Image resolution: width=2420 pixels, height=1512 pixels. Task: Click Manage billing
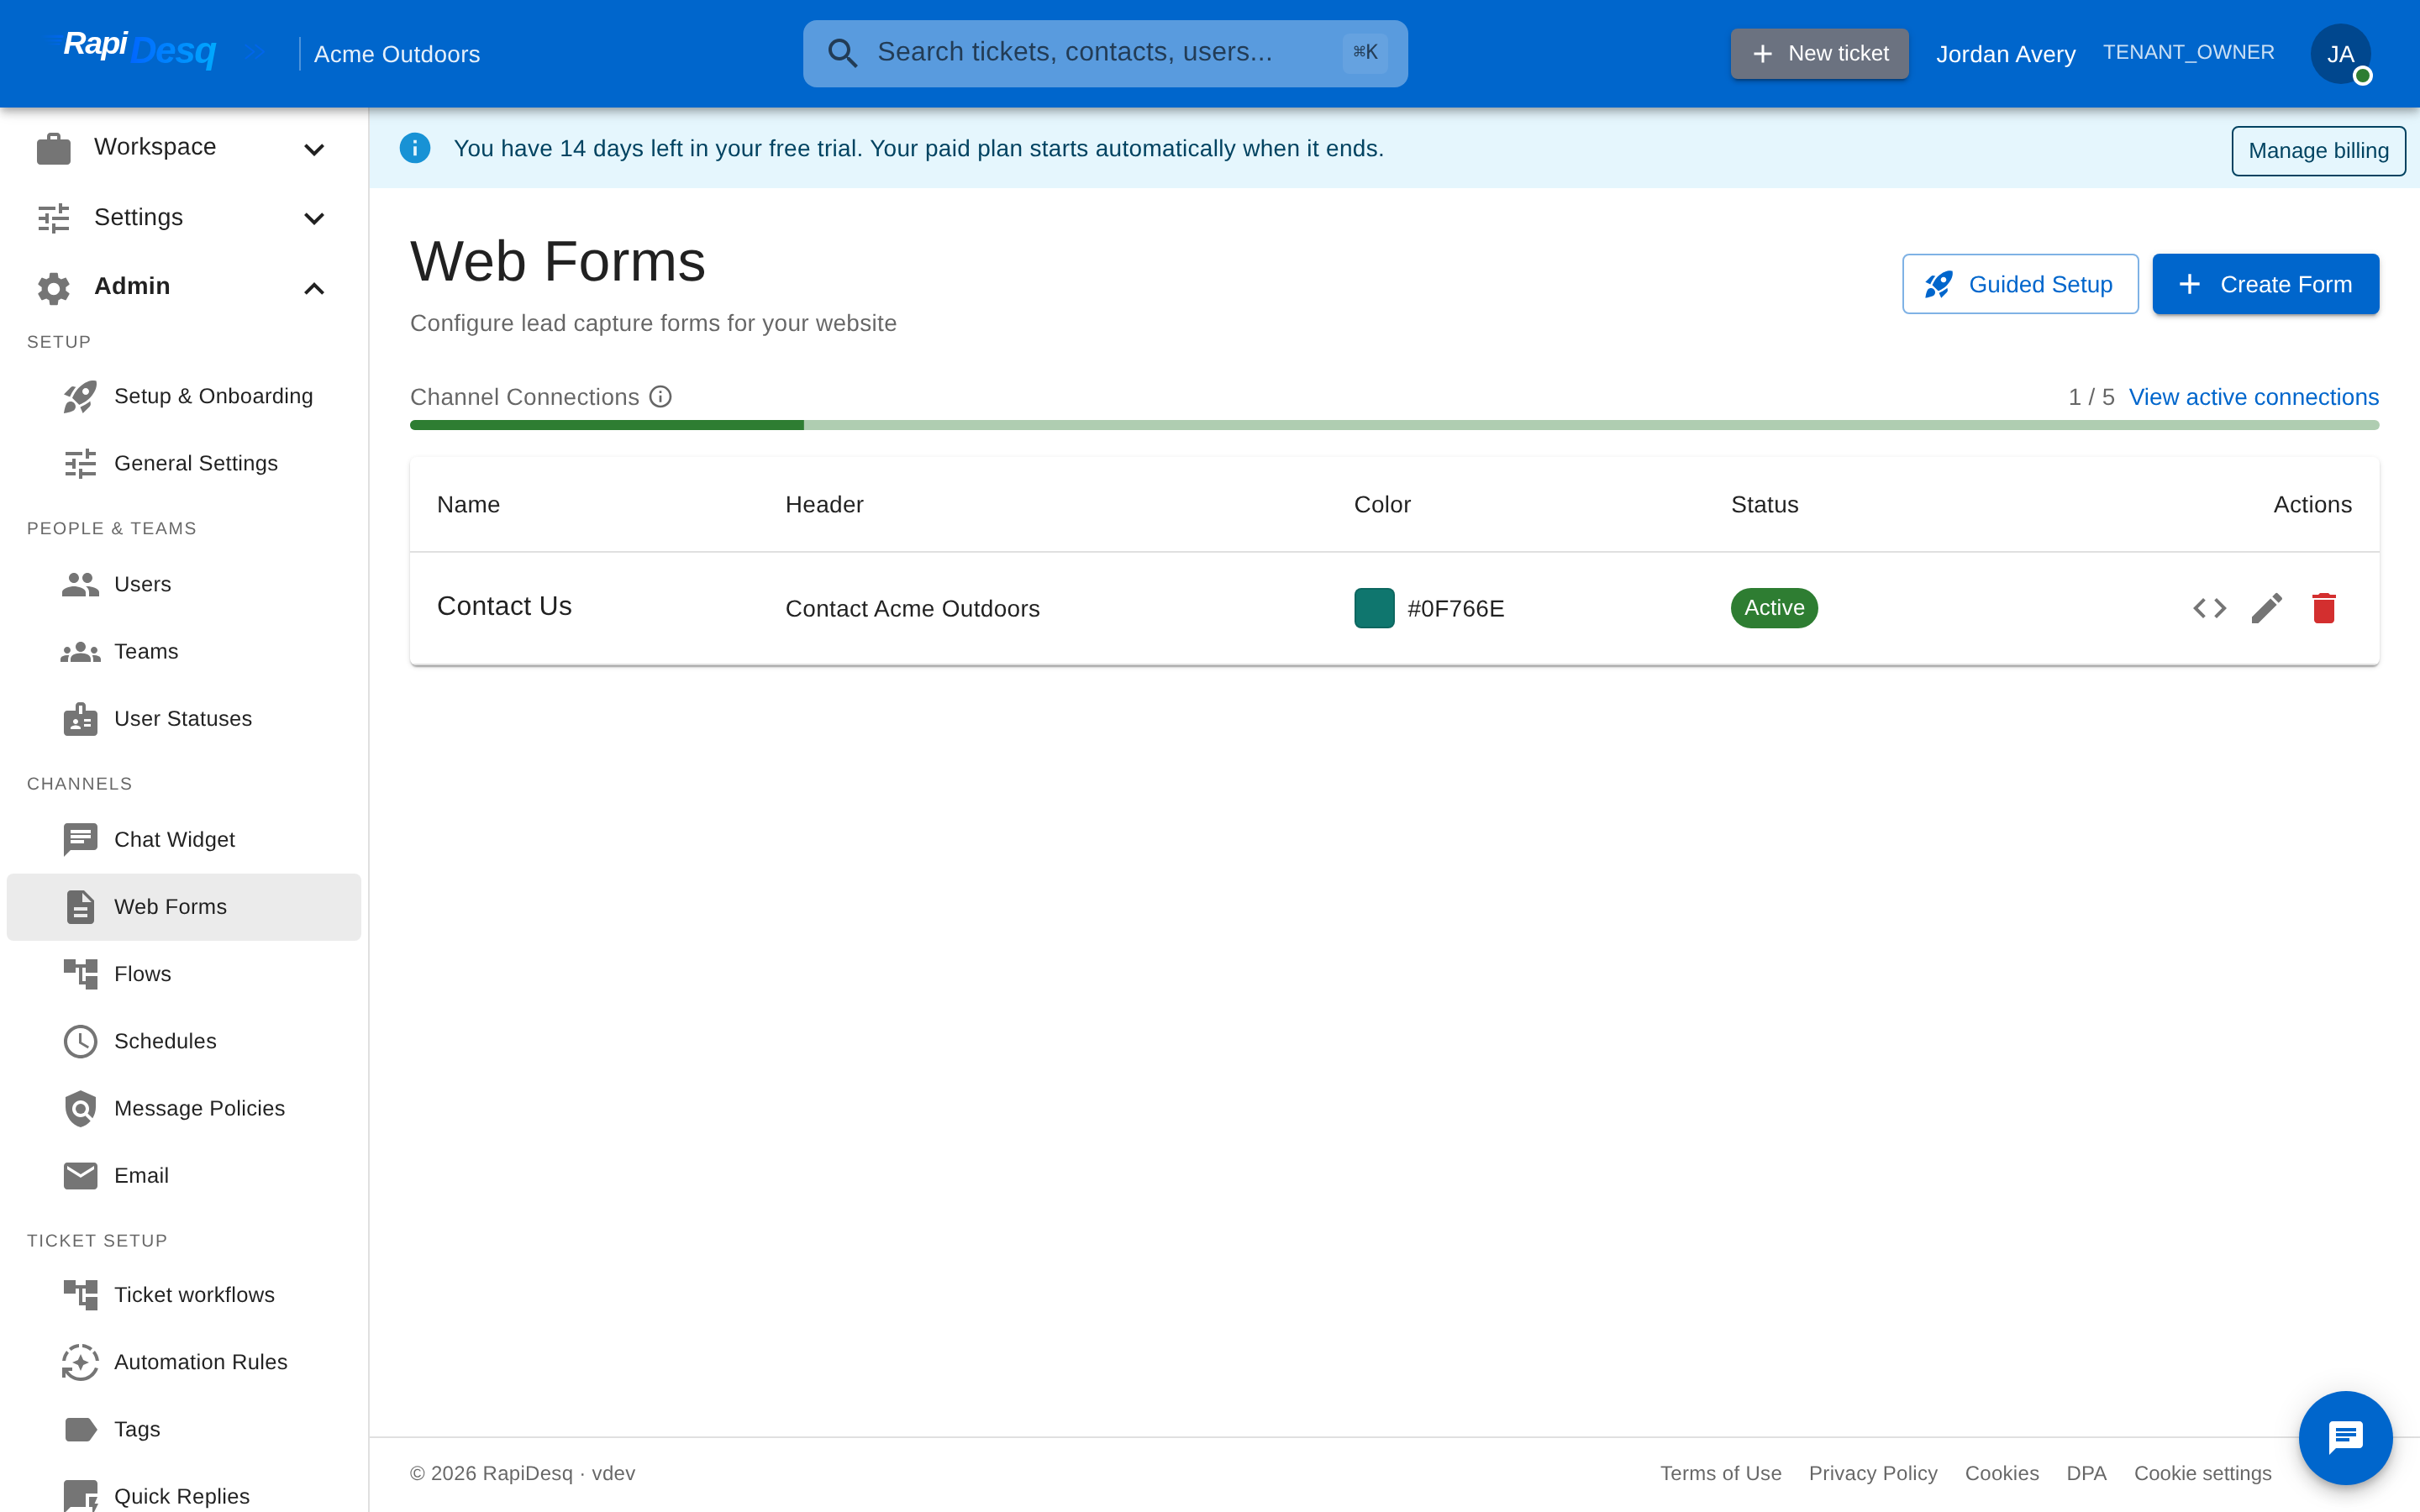[2318, 151]
